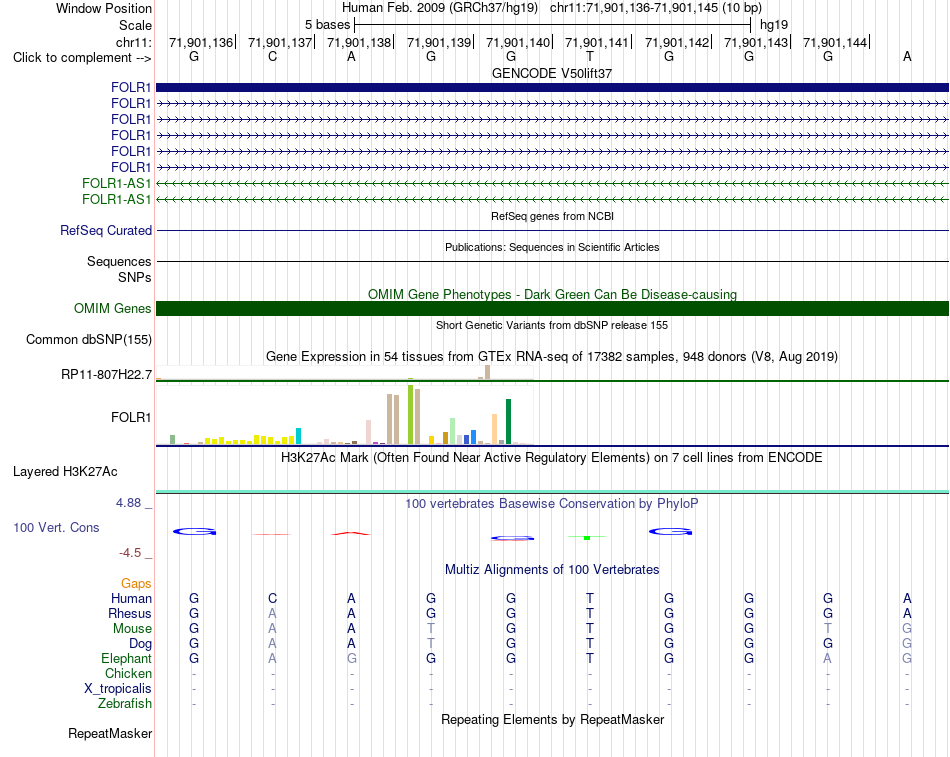Open the RefSeq Curated track label
950x757 pixels.
pyautogui.click(x=106, y=230)
